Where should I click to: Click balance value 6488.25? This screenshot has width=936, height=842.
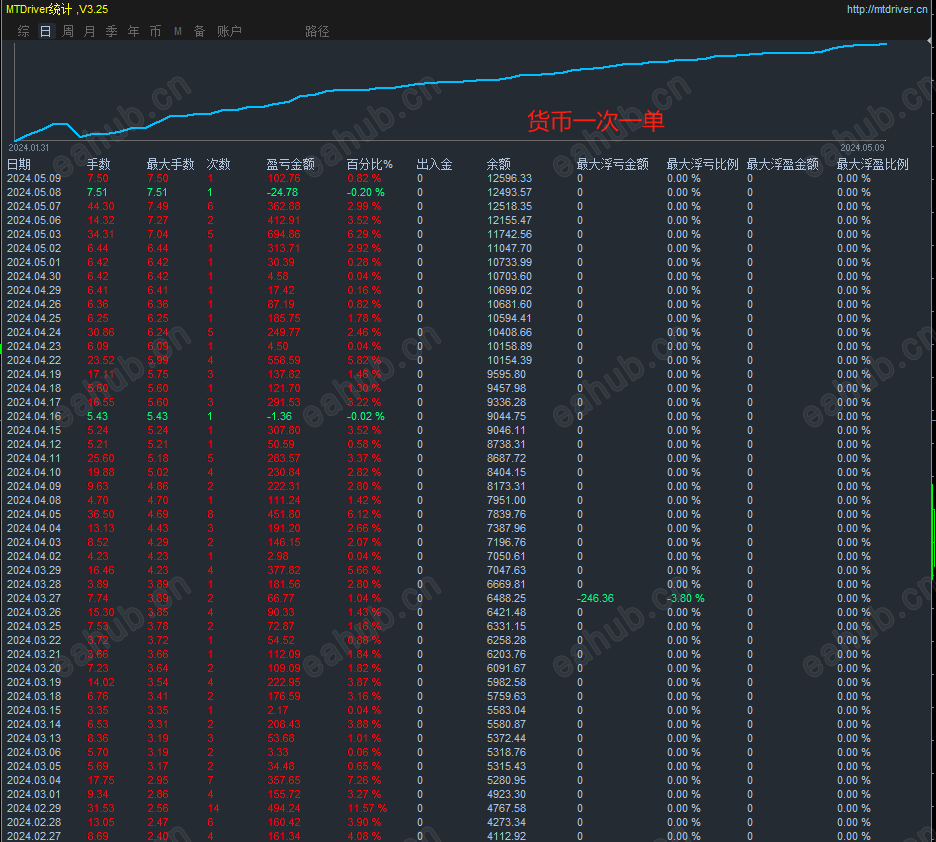point(506,599)
